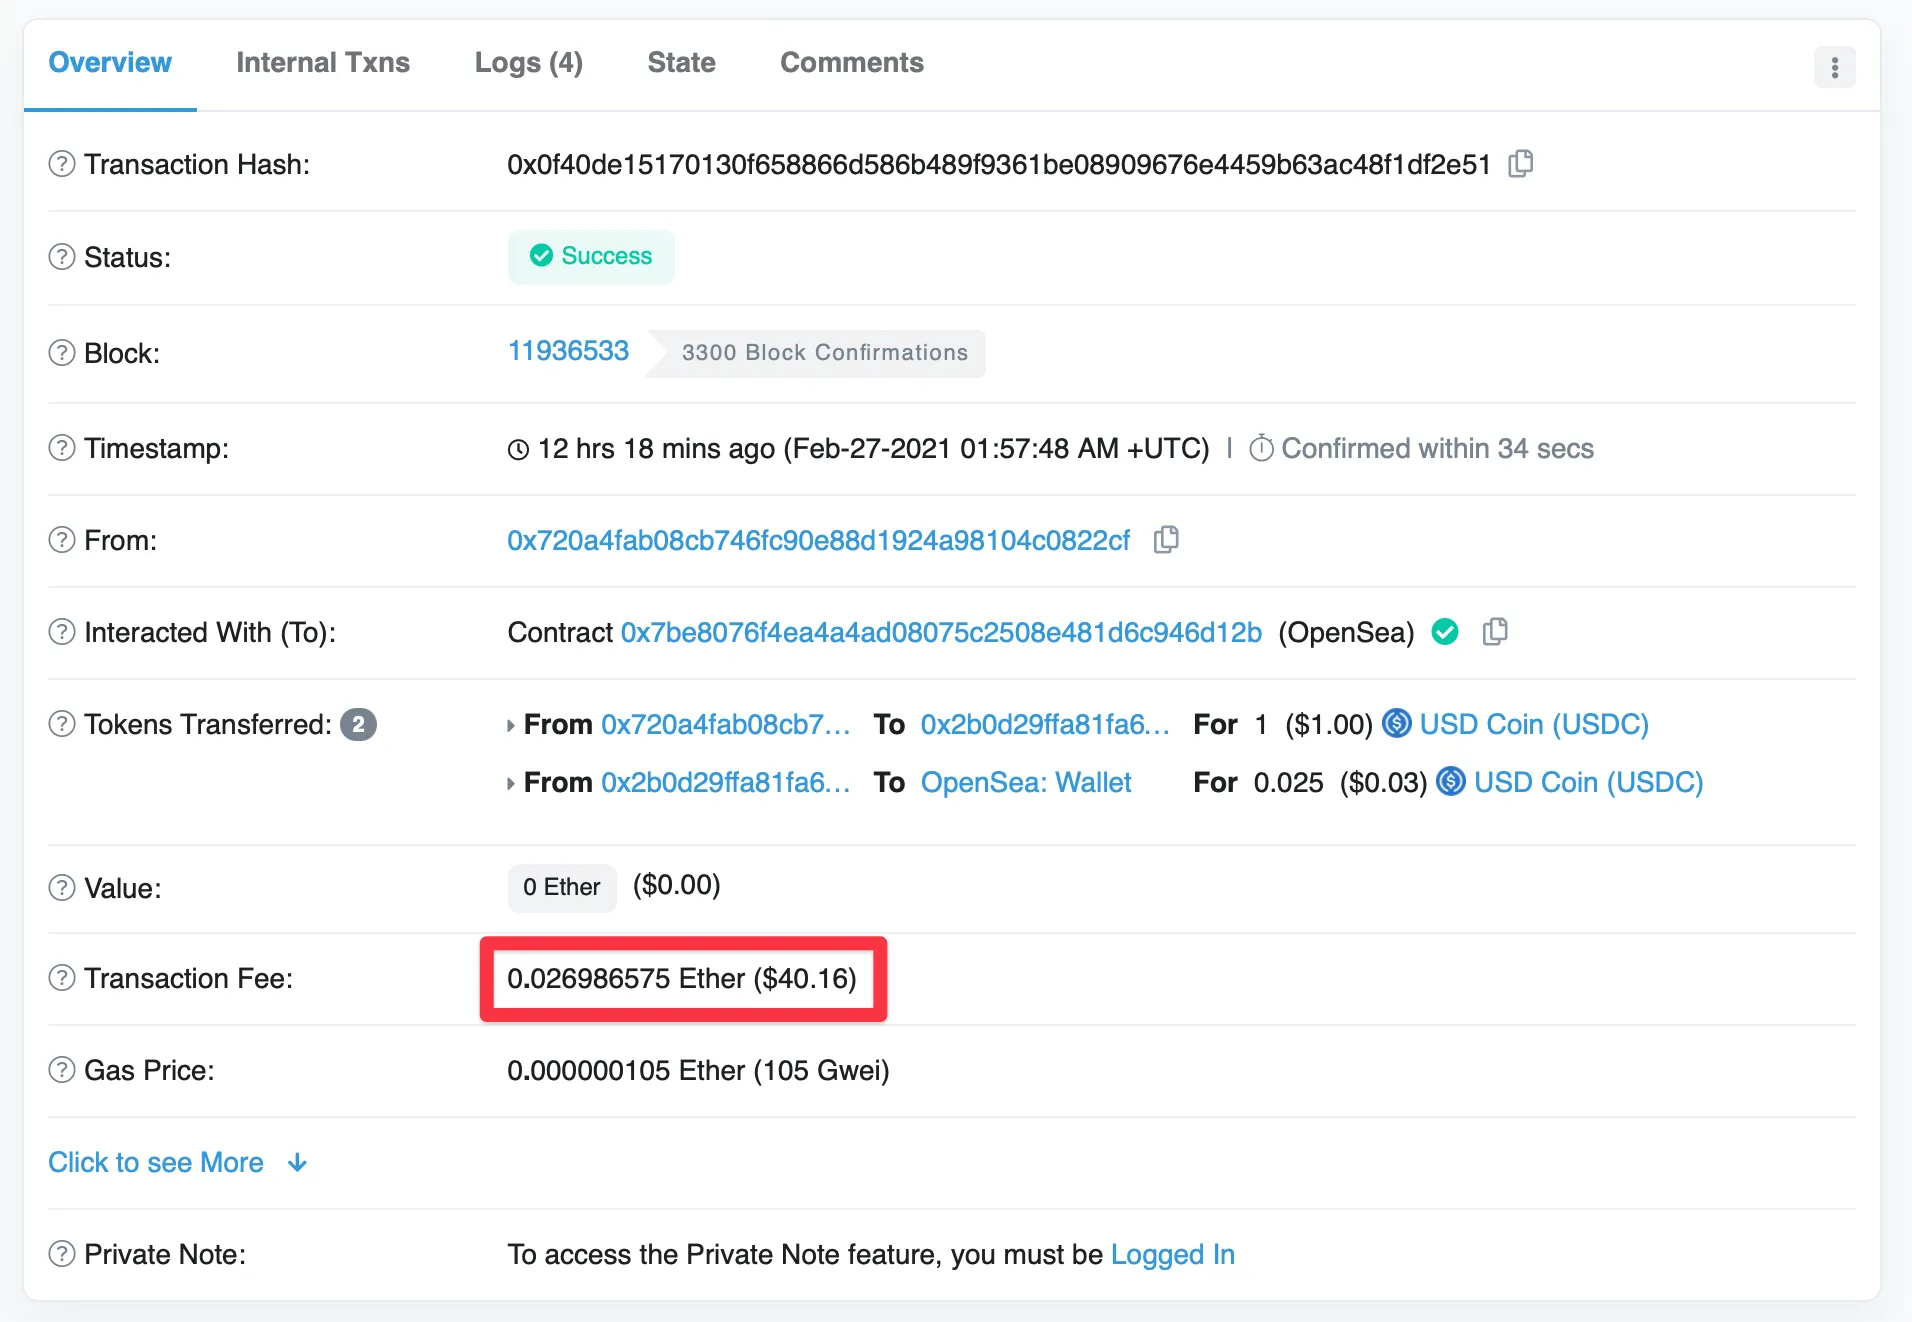Copy the From address
The height and width of the screenshot is (1322, 1912).
(x=1166, y=540)
